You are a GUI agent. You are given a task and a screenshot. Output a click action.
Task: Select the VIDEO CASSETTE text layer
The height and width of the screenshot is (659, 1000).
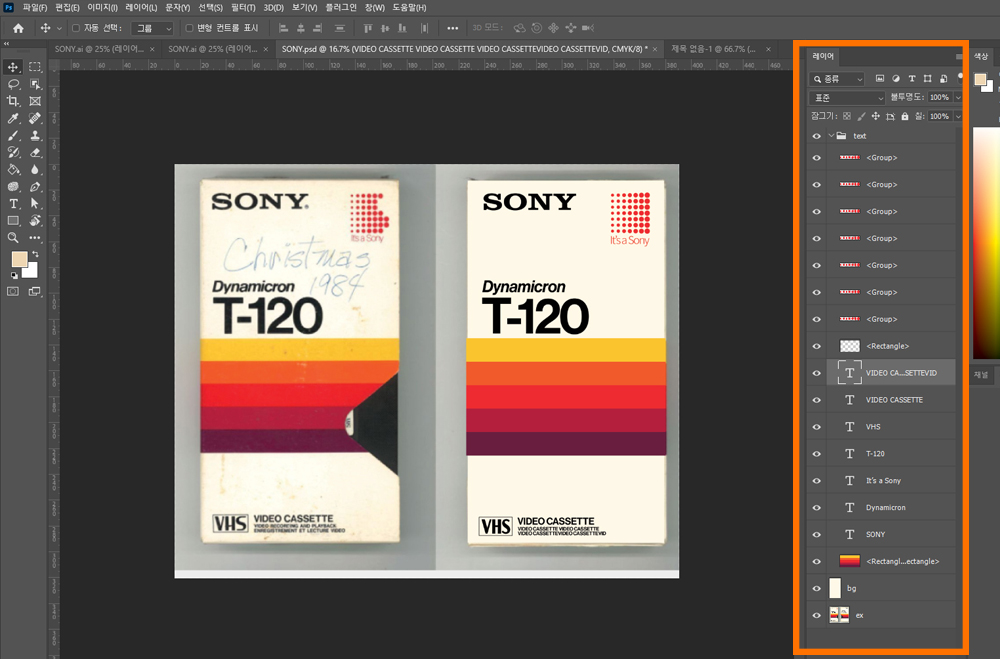pos(893,400)
